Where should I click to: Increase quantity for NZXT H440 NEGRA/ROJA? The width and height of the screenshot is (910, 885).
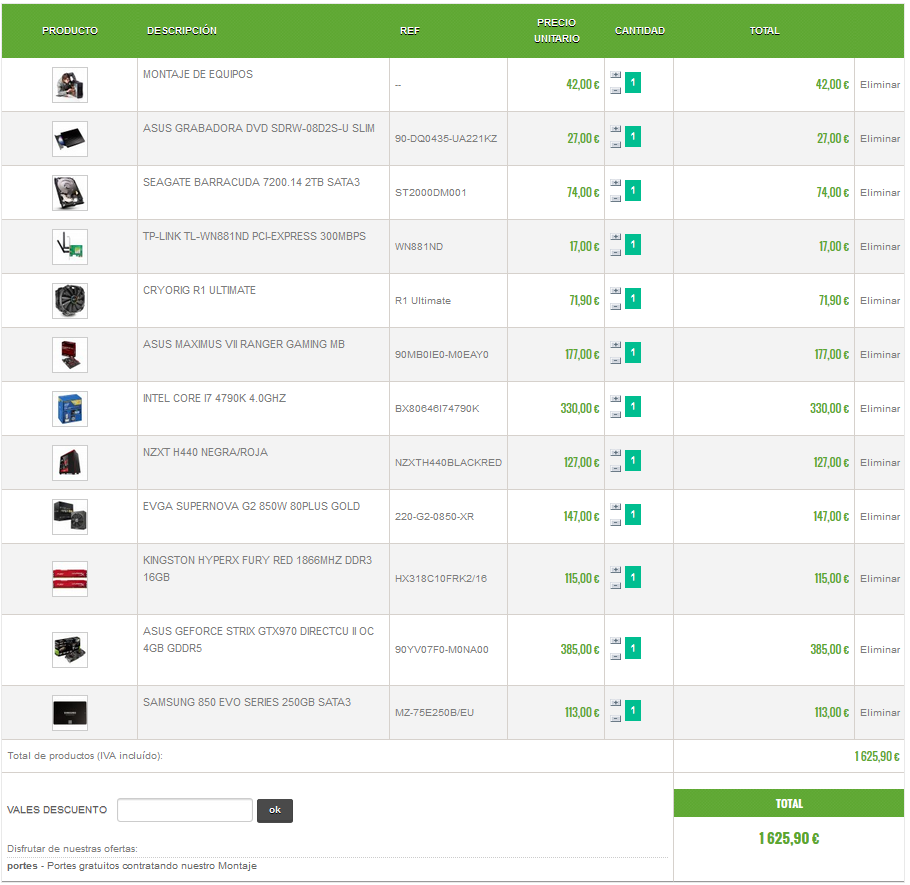pyautogui.click(x=616, y=453)
